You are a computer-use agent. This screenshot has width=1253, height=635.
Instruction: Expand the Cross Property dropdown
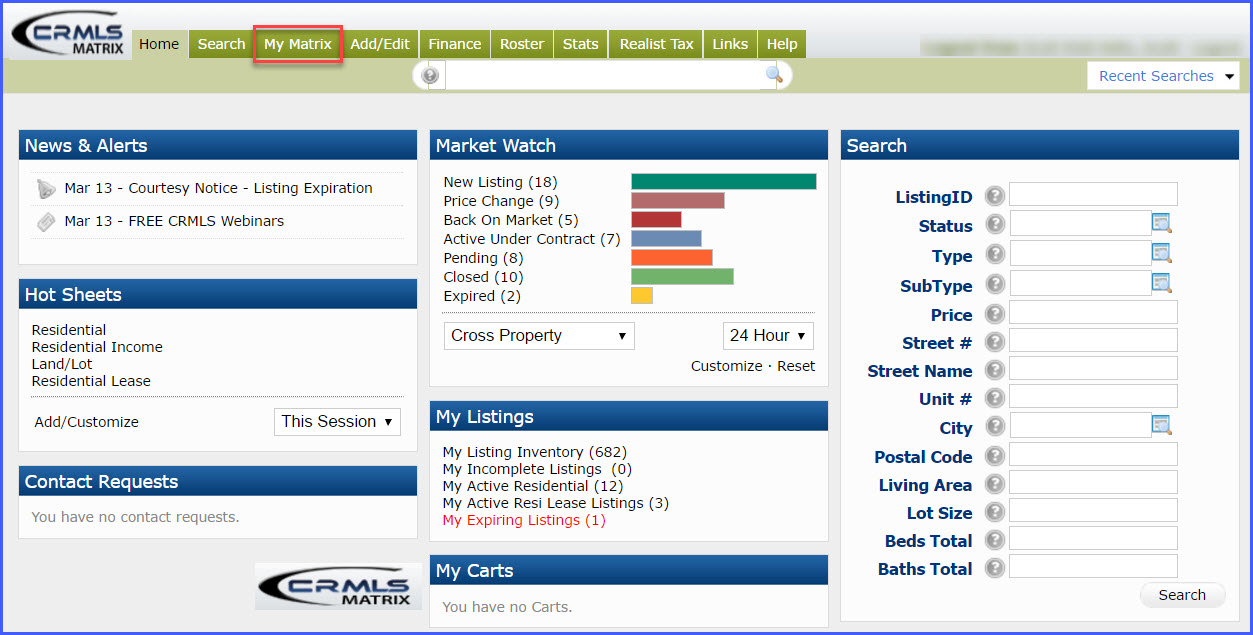(x=539, y=336)
